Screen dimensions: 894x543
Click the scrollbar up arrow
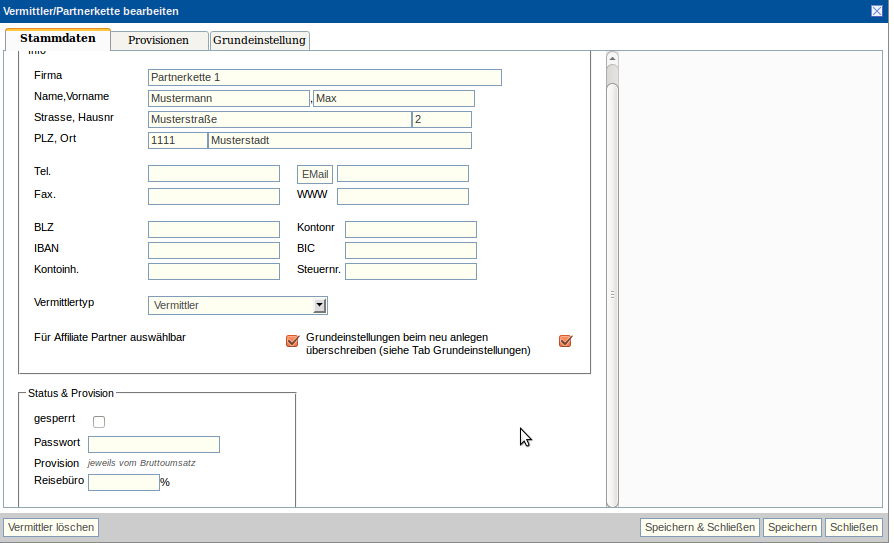tap(612, 58)
